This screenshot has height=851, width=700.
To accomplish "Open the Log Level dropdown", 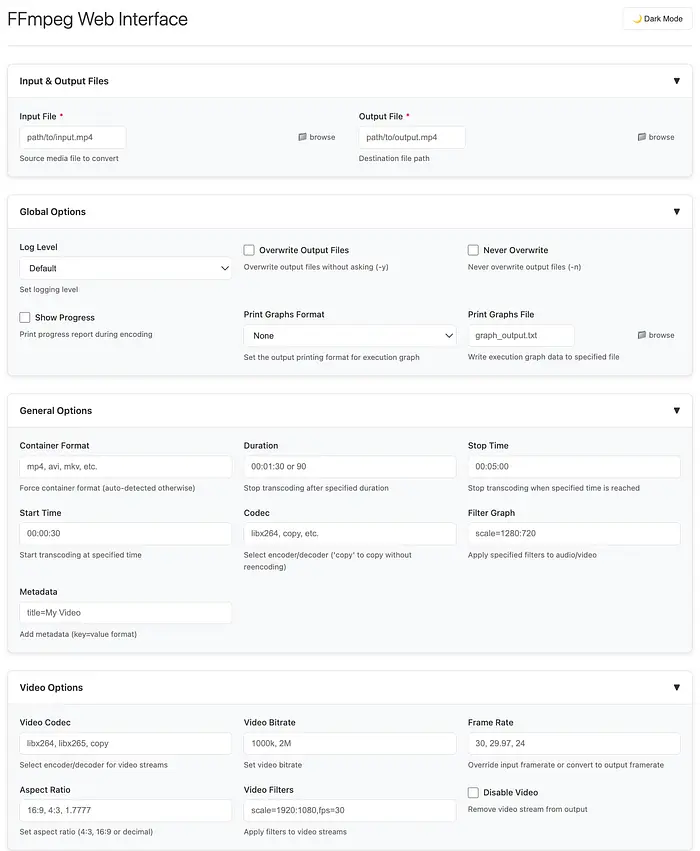I will [x=125, y=268].
